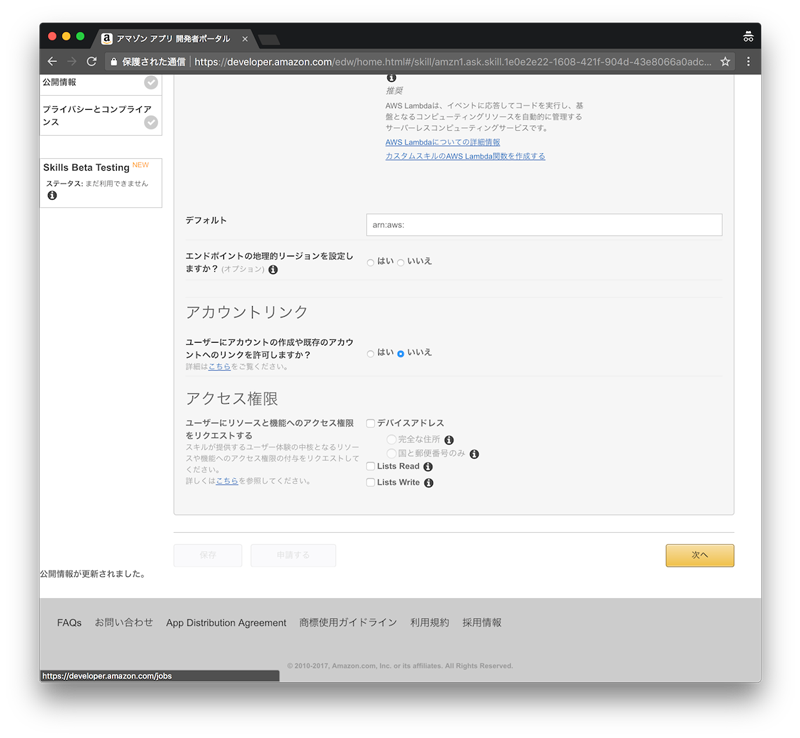Image resolution: width=800 pixels, height=738 pixels.
Task: Click the browser forward arrow
Action: coord(71,62)
